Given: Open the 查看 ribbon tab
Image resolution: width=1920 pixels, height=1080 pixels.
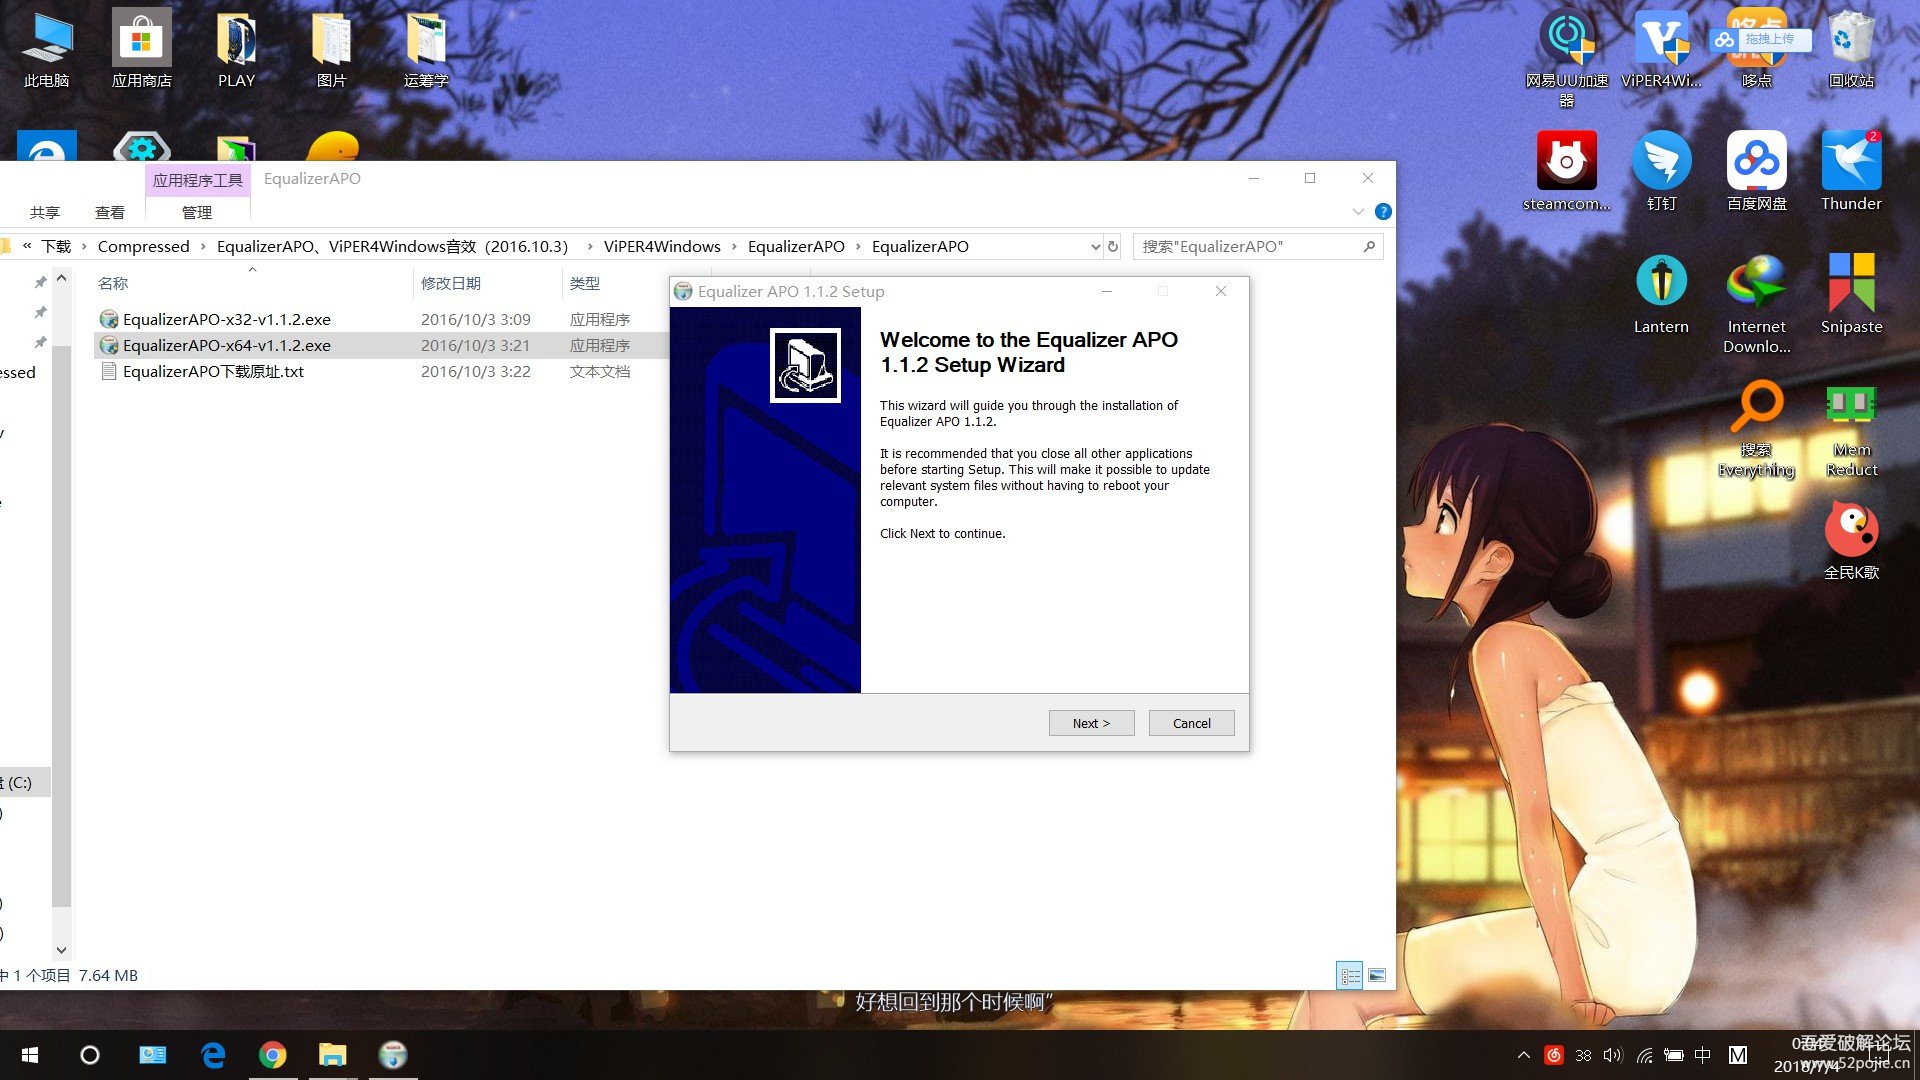Looking at the screenshot, I should (110, 212).
